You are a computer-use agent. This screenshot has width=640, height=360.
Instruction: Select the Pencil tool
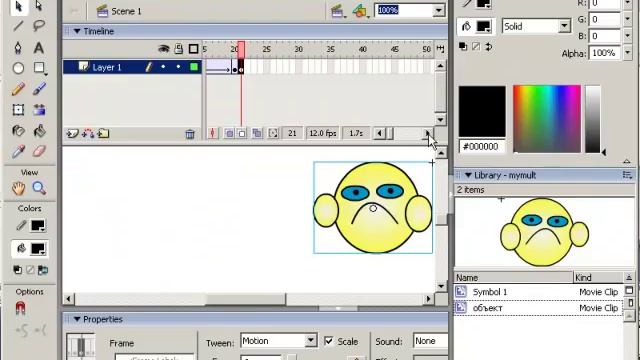click(18, 89)
